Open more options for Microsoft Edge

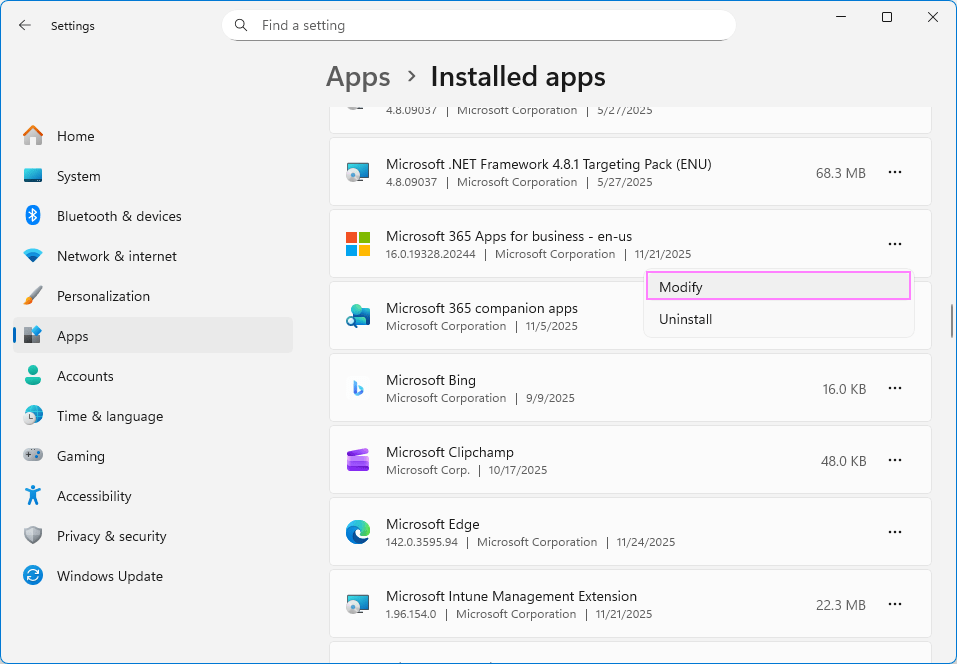coord(894,532)
